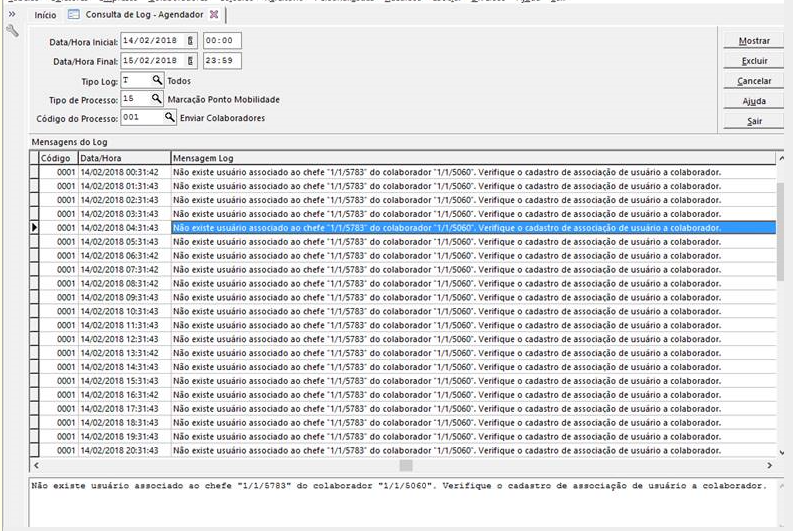Viewport: 793px width, 531px height.
Task: Expand the side panel with double chevron
Action: [12, 15]
